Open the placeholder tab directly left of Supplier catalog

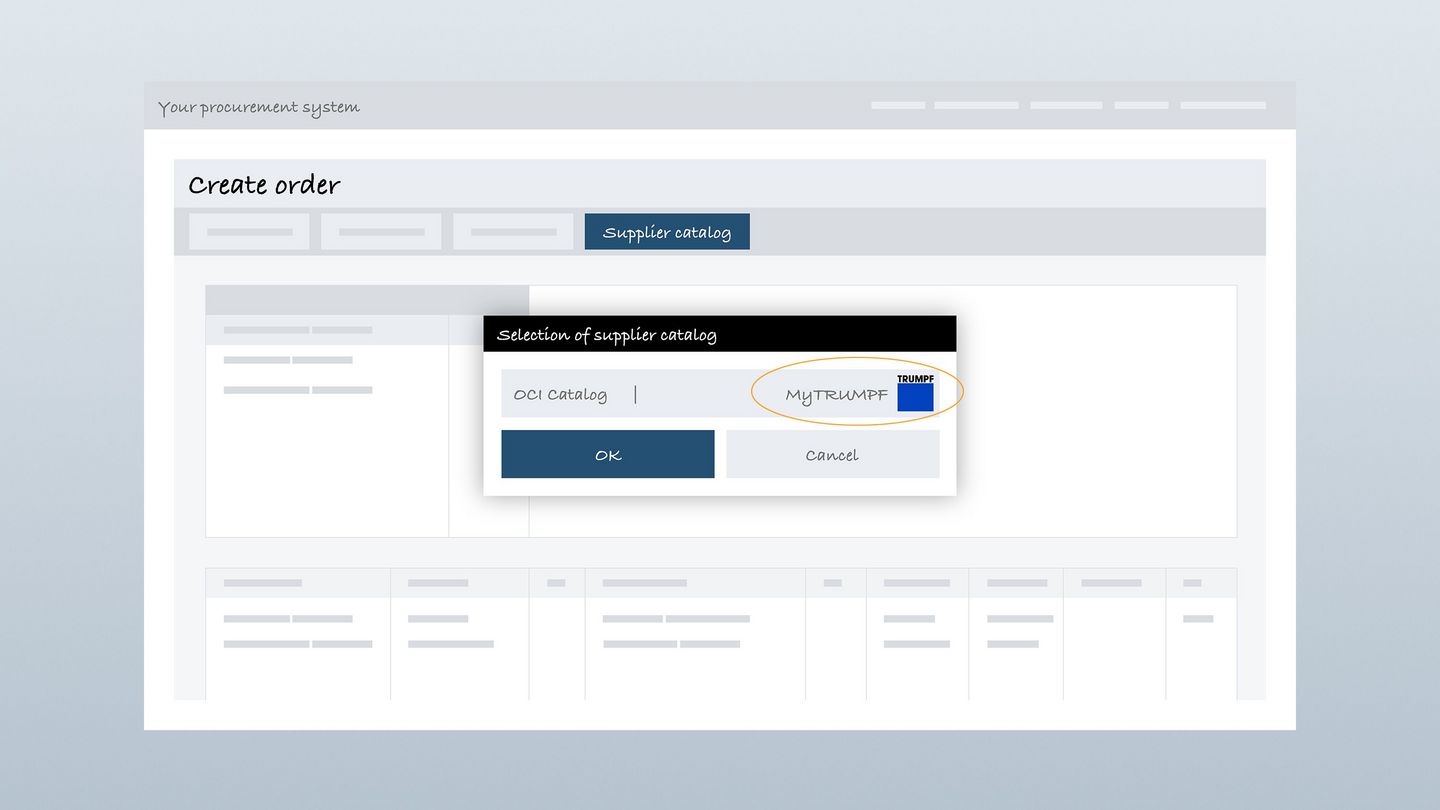coord(513,232)
